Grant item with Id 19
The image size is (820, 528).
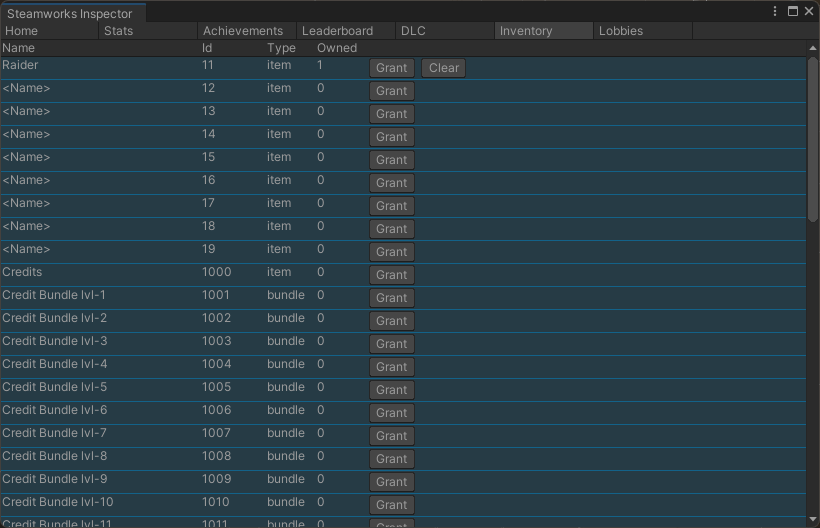pyautogui.click(x=392, y=252)
